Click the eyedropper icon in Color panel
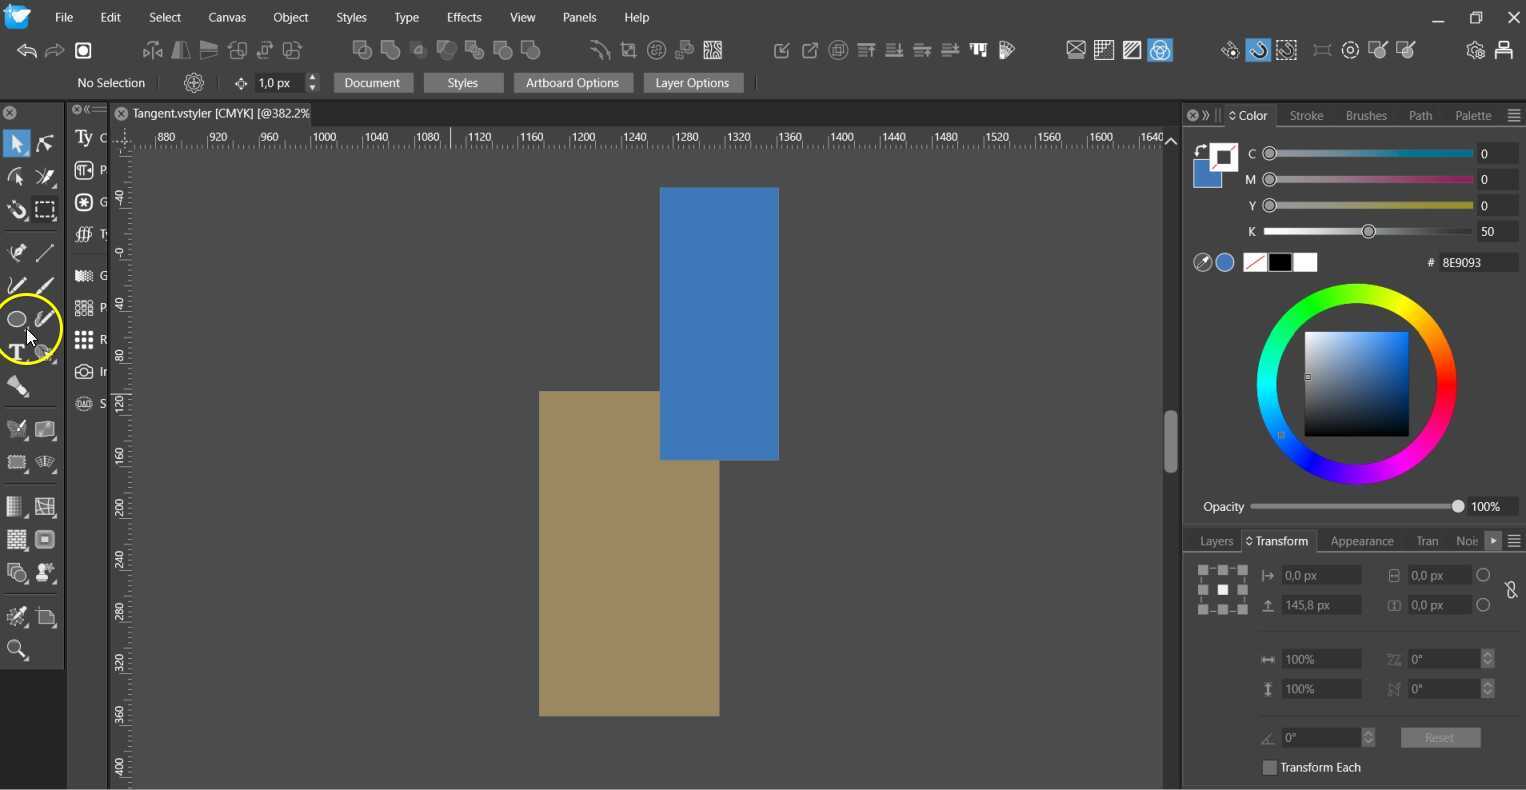Viewport: 1526px width, 790px height. (1203, 262)
